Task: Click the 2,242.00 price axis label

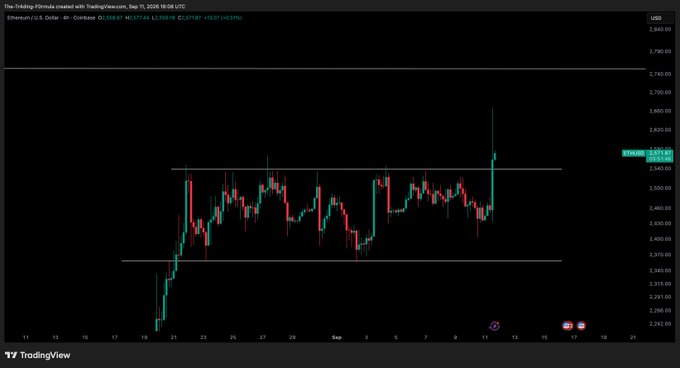Action: pyautogui.click(x=660, y=324)
